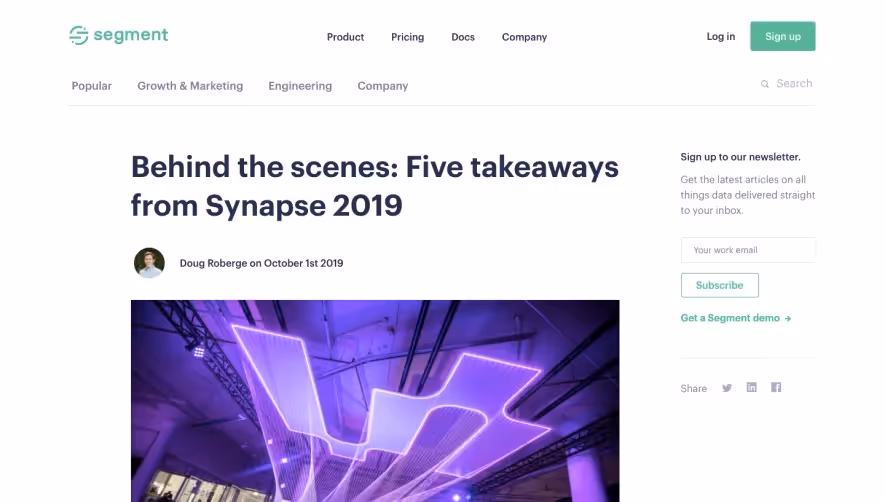
Task: Go to Docs
Action: tap(463, 37)
